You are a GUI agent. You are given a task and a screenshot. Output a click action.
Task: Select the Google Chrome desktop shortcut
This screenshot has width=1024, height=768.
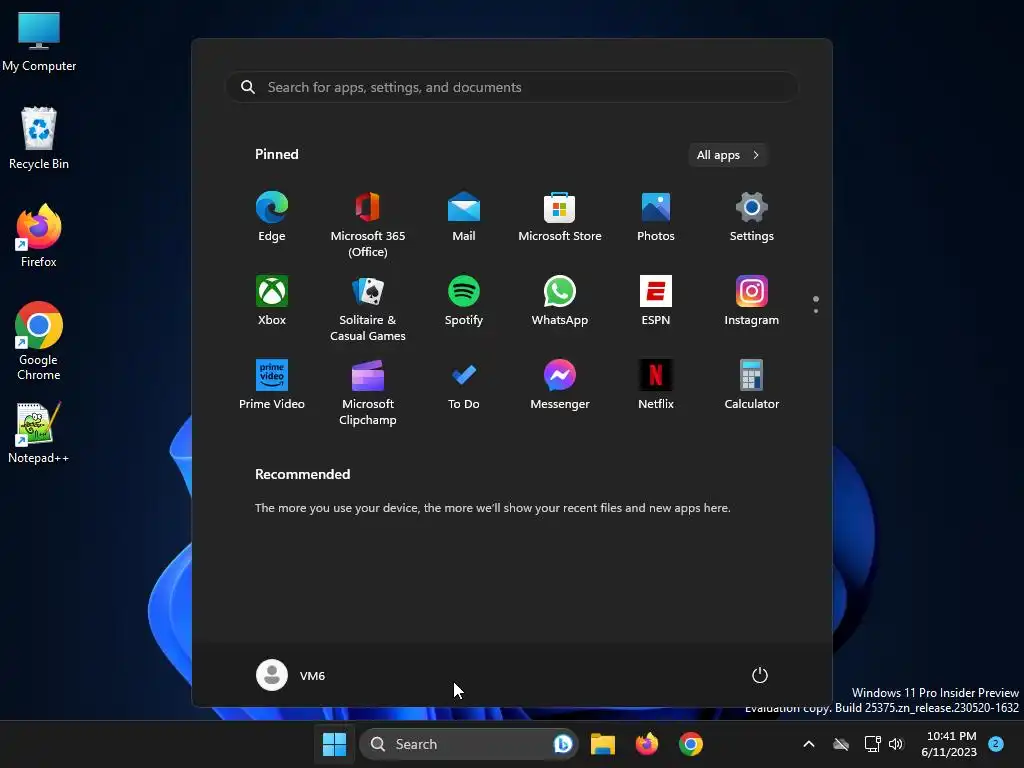pyautogui.click(x=39, y=341)
